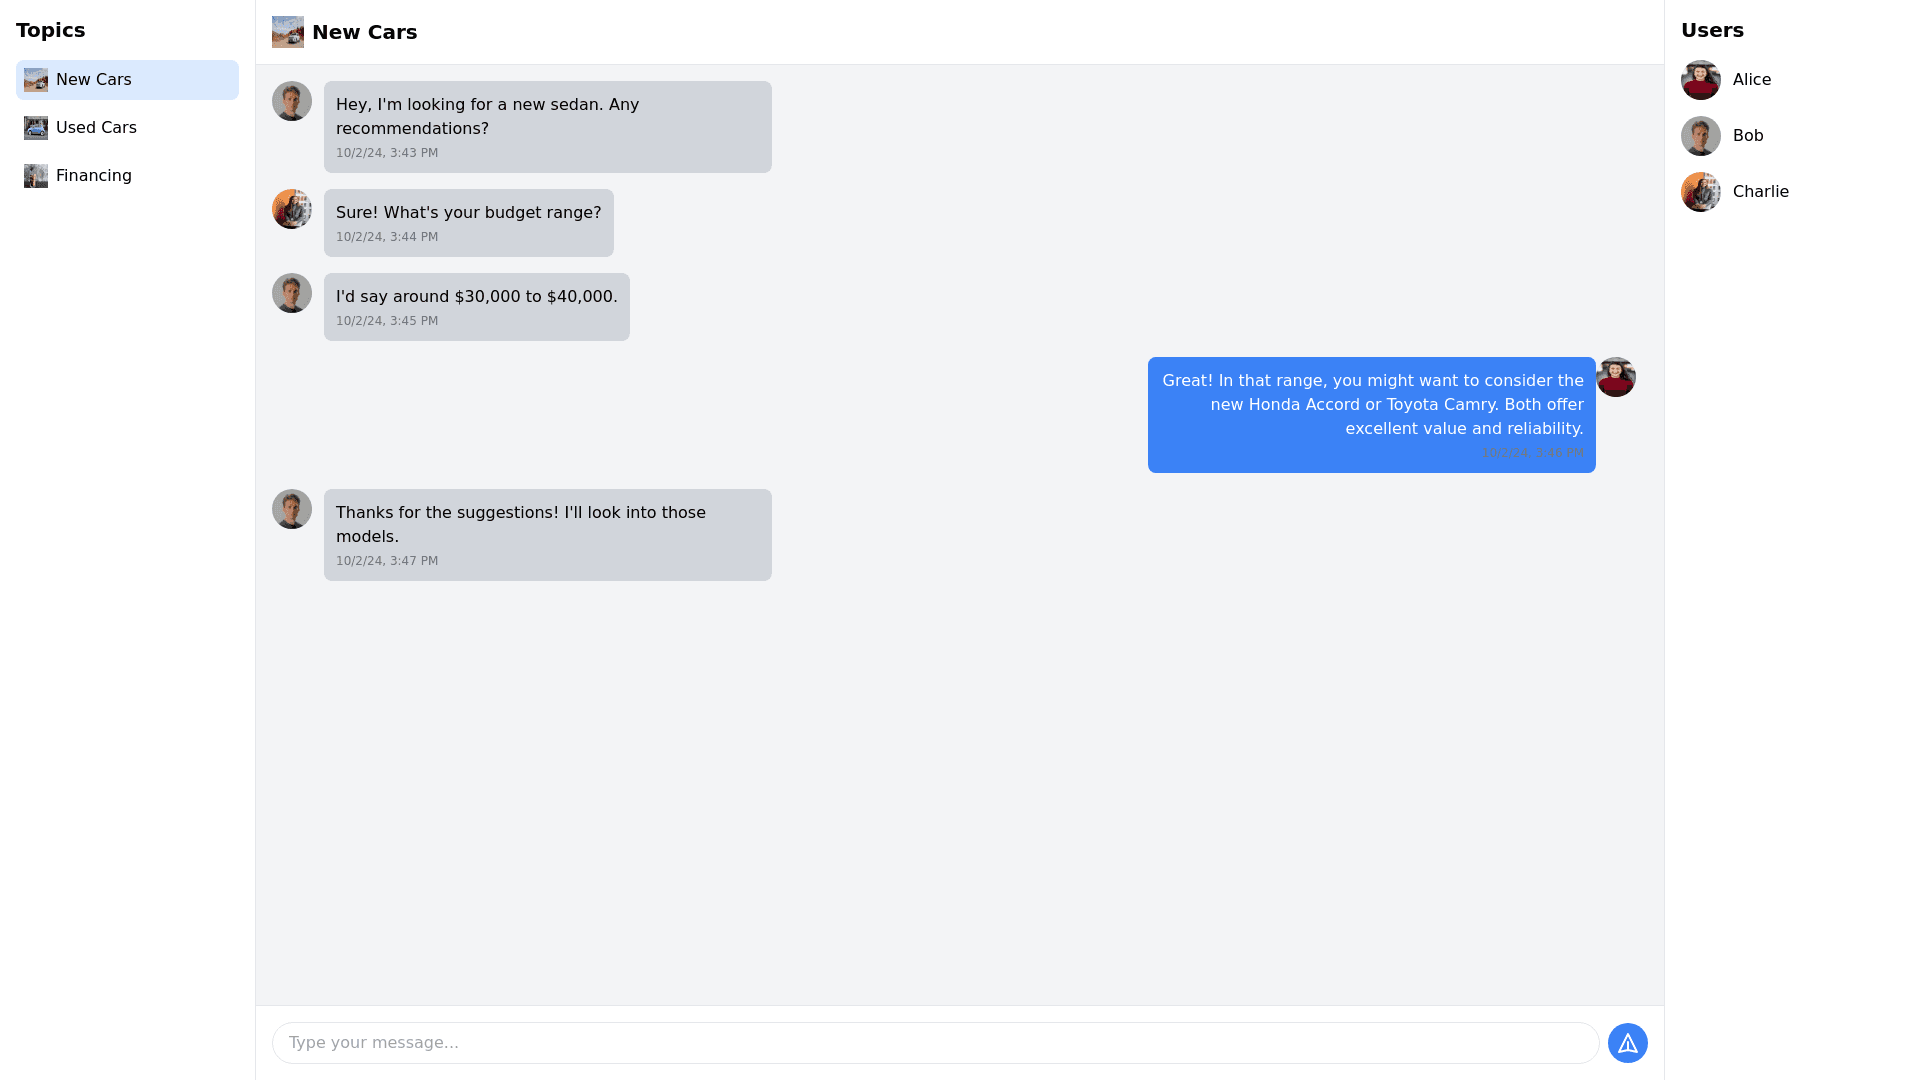
Task: Switch to the Used Cars topic
Action: click(96, 128)
